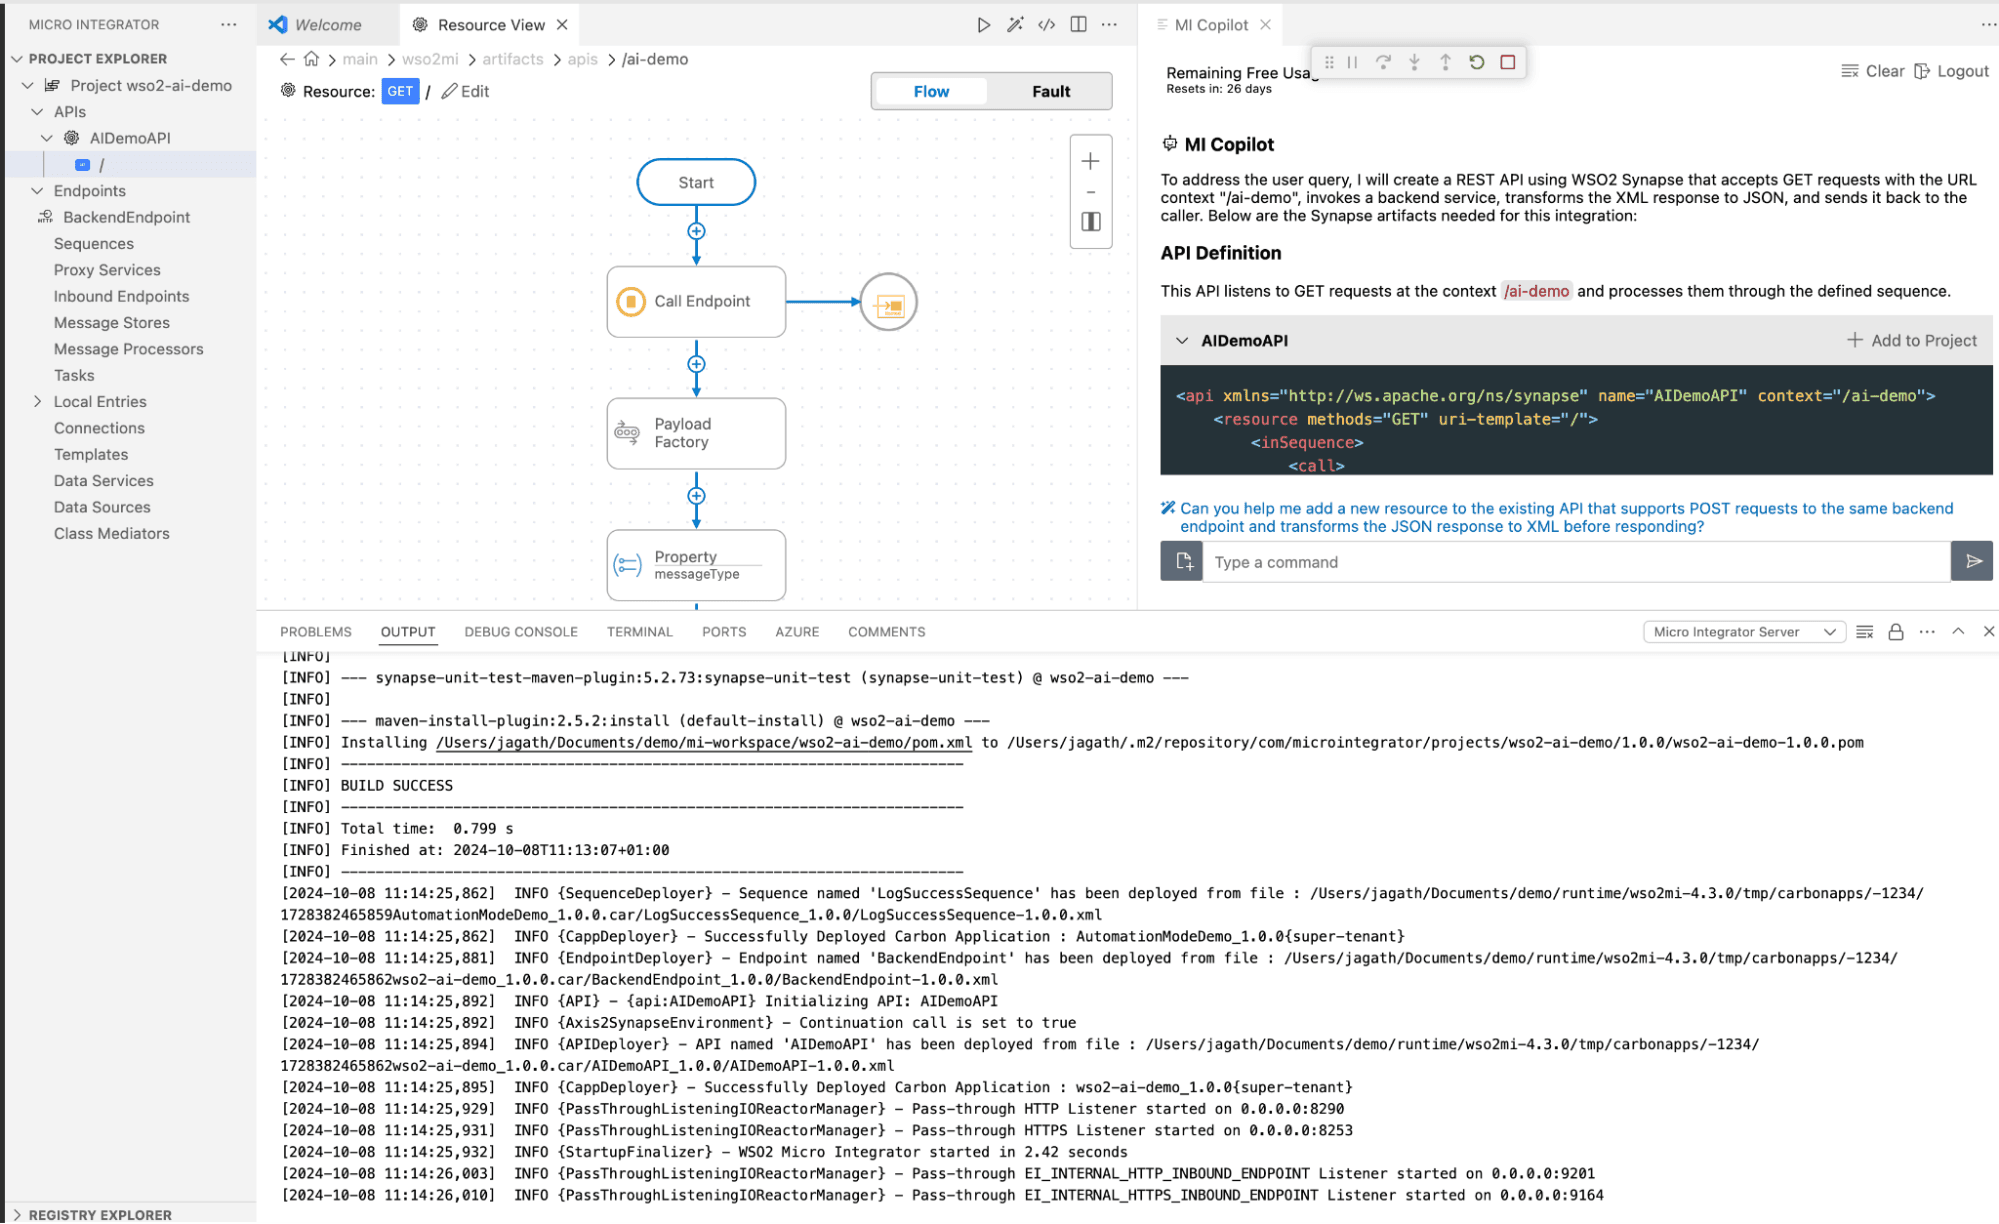1999x1224 pixels.
Task: Click the Send command arrow in Copilot
Action: (1972, 562)
